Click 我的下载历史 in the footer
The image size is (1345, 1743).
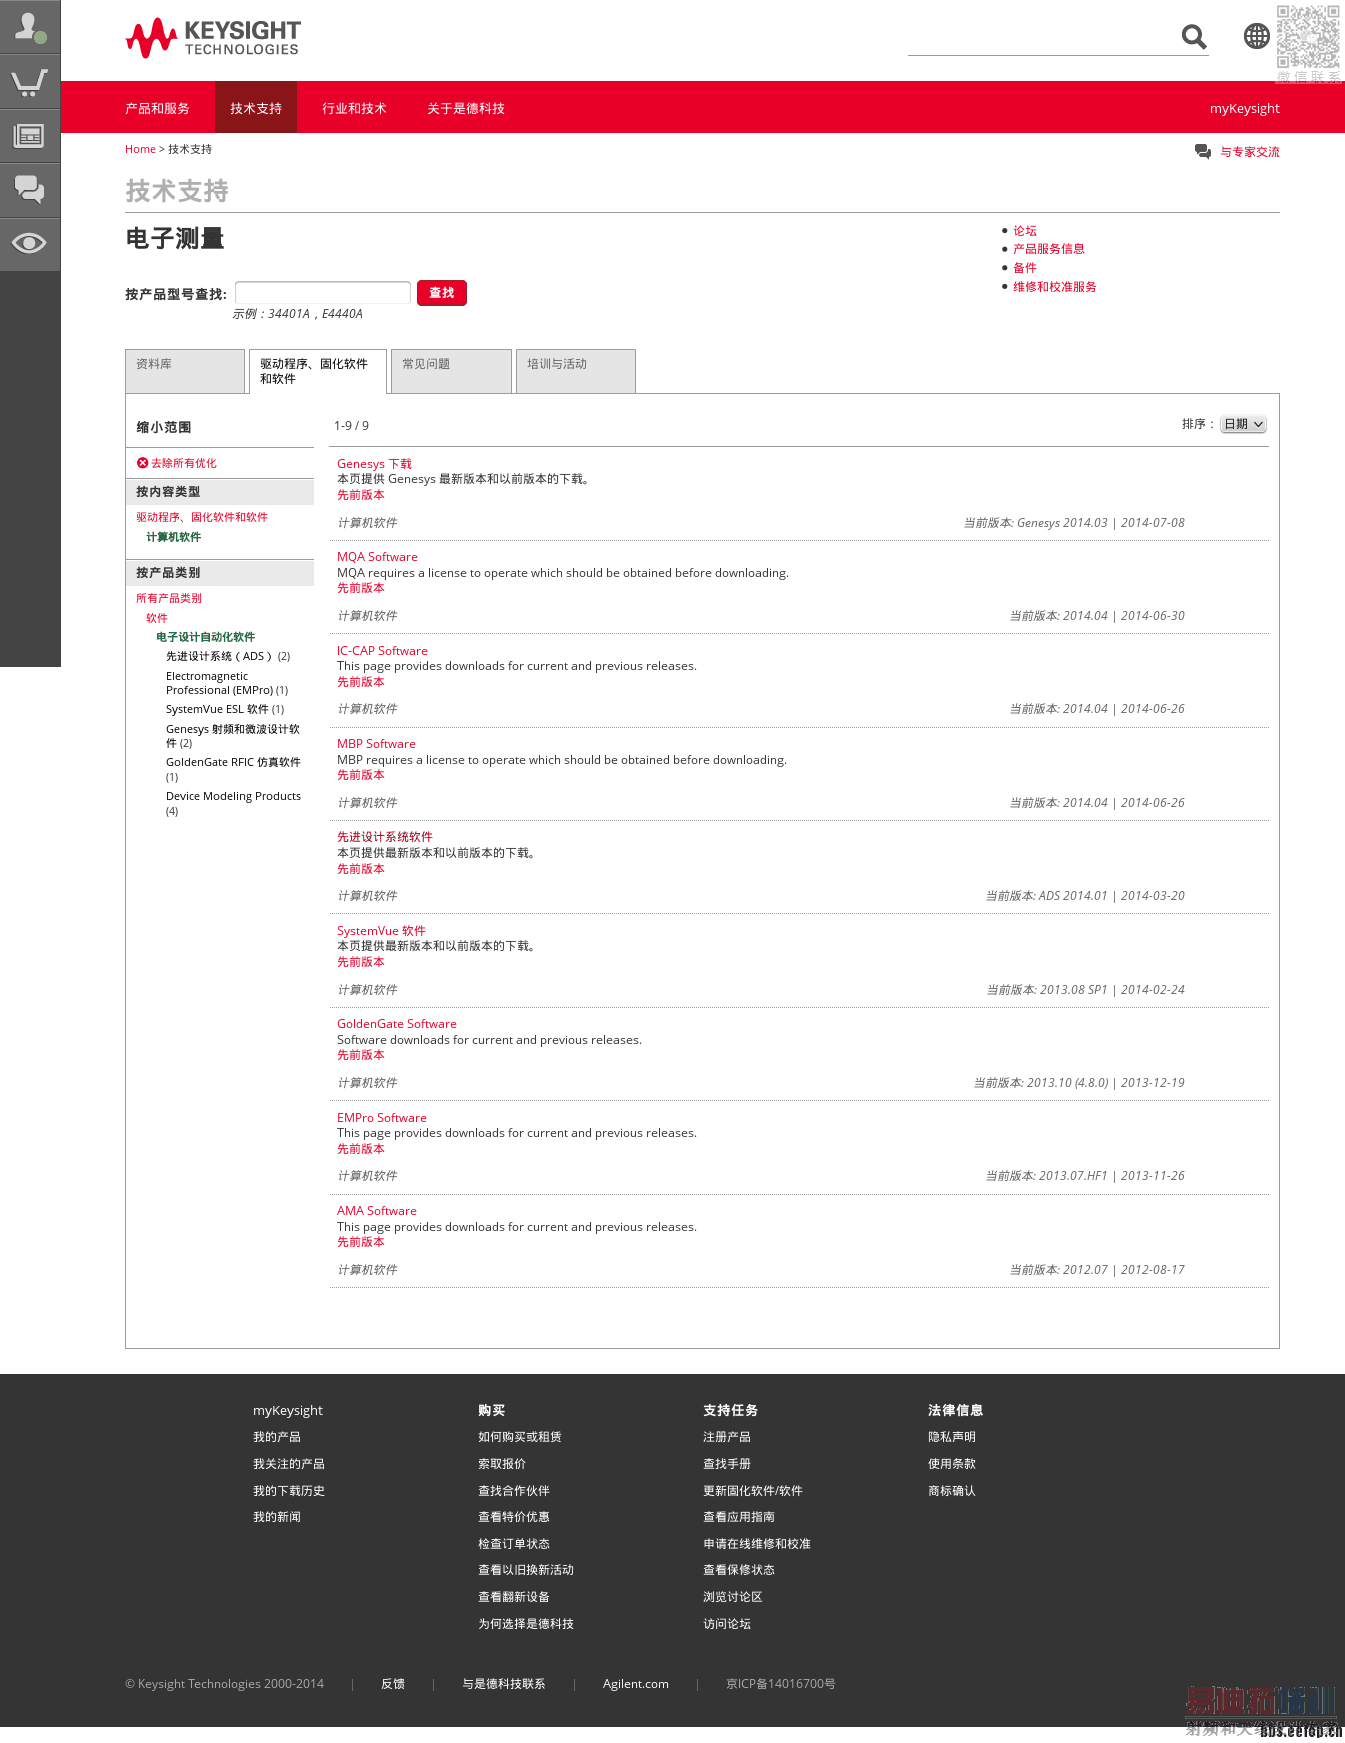289,1491
